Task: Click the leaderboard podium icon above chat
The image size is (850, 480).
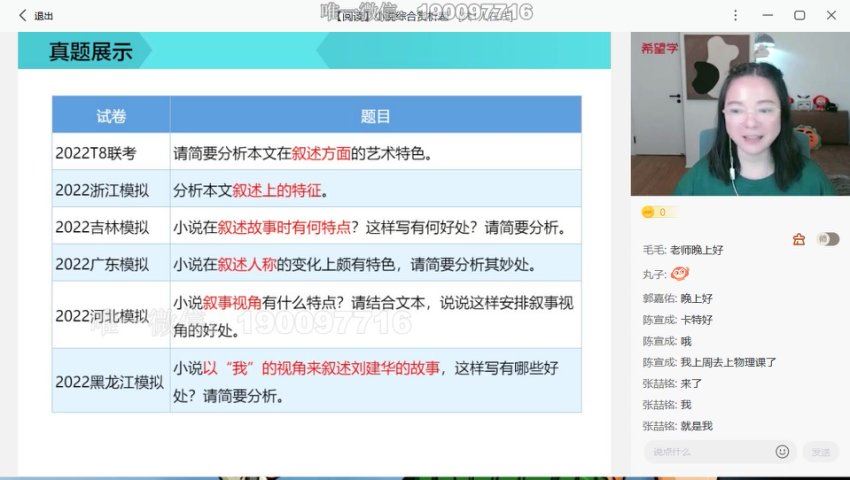Action: pos(798,239)
